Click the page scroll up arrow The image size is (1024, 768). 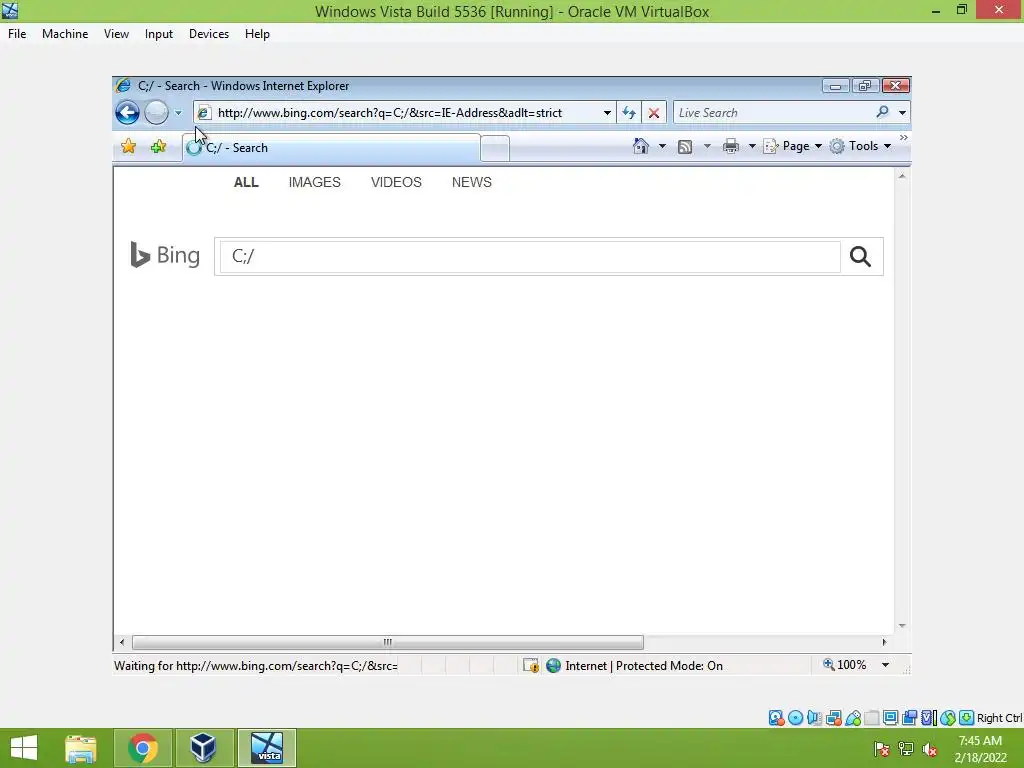coord(902,176)
